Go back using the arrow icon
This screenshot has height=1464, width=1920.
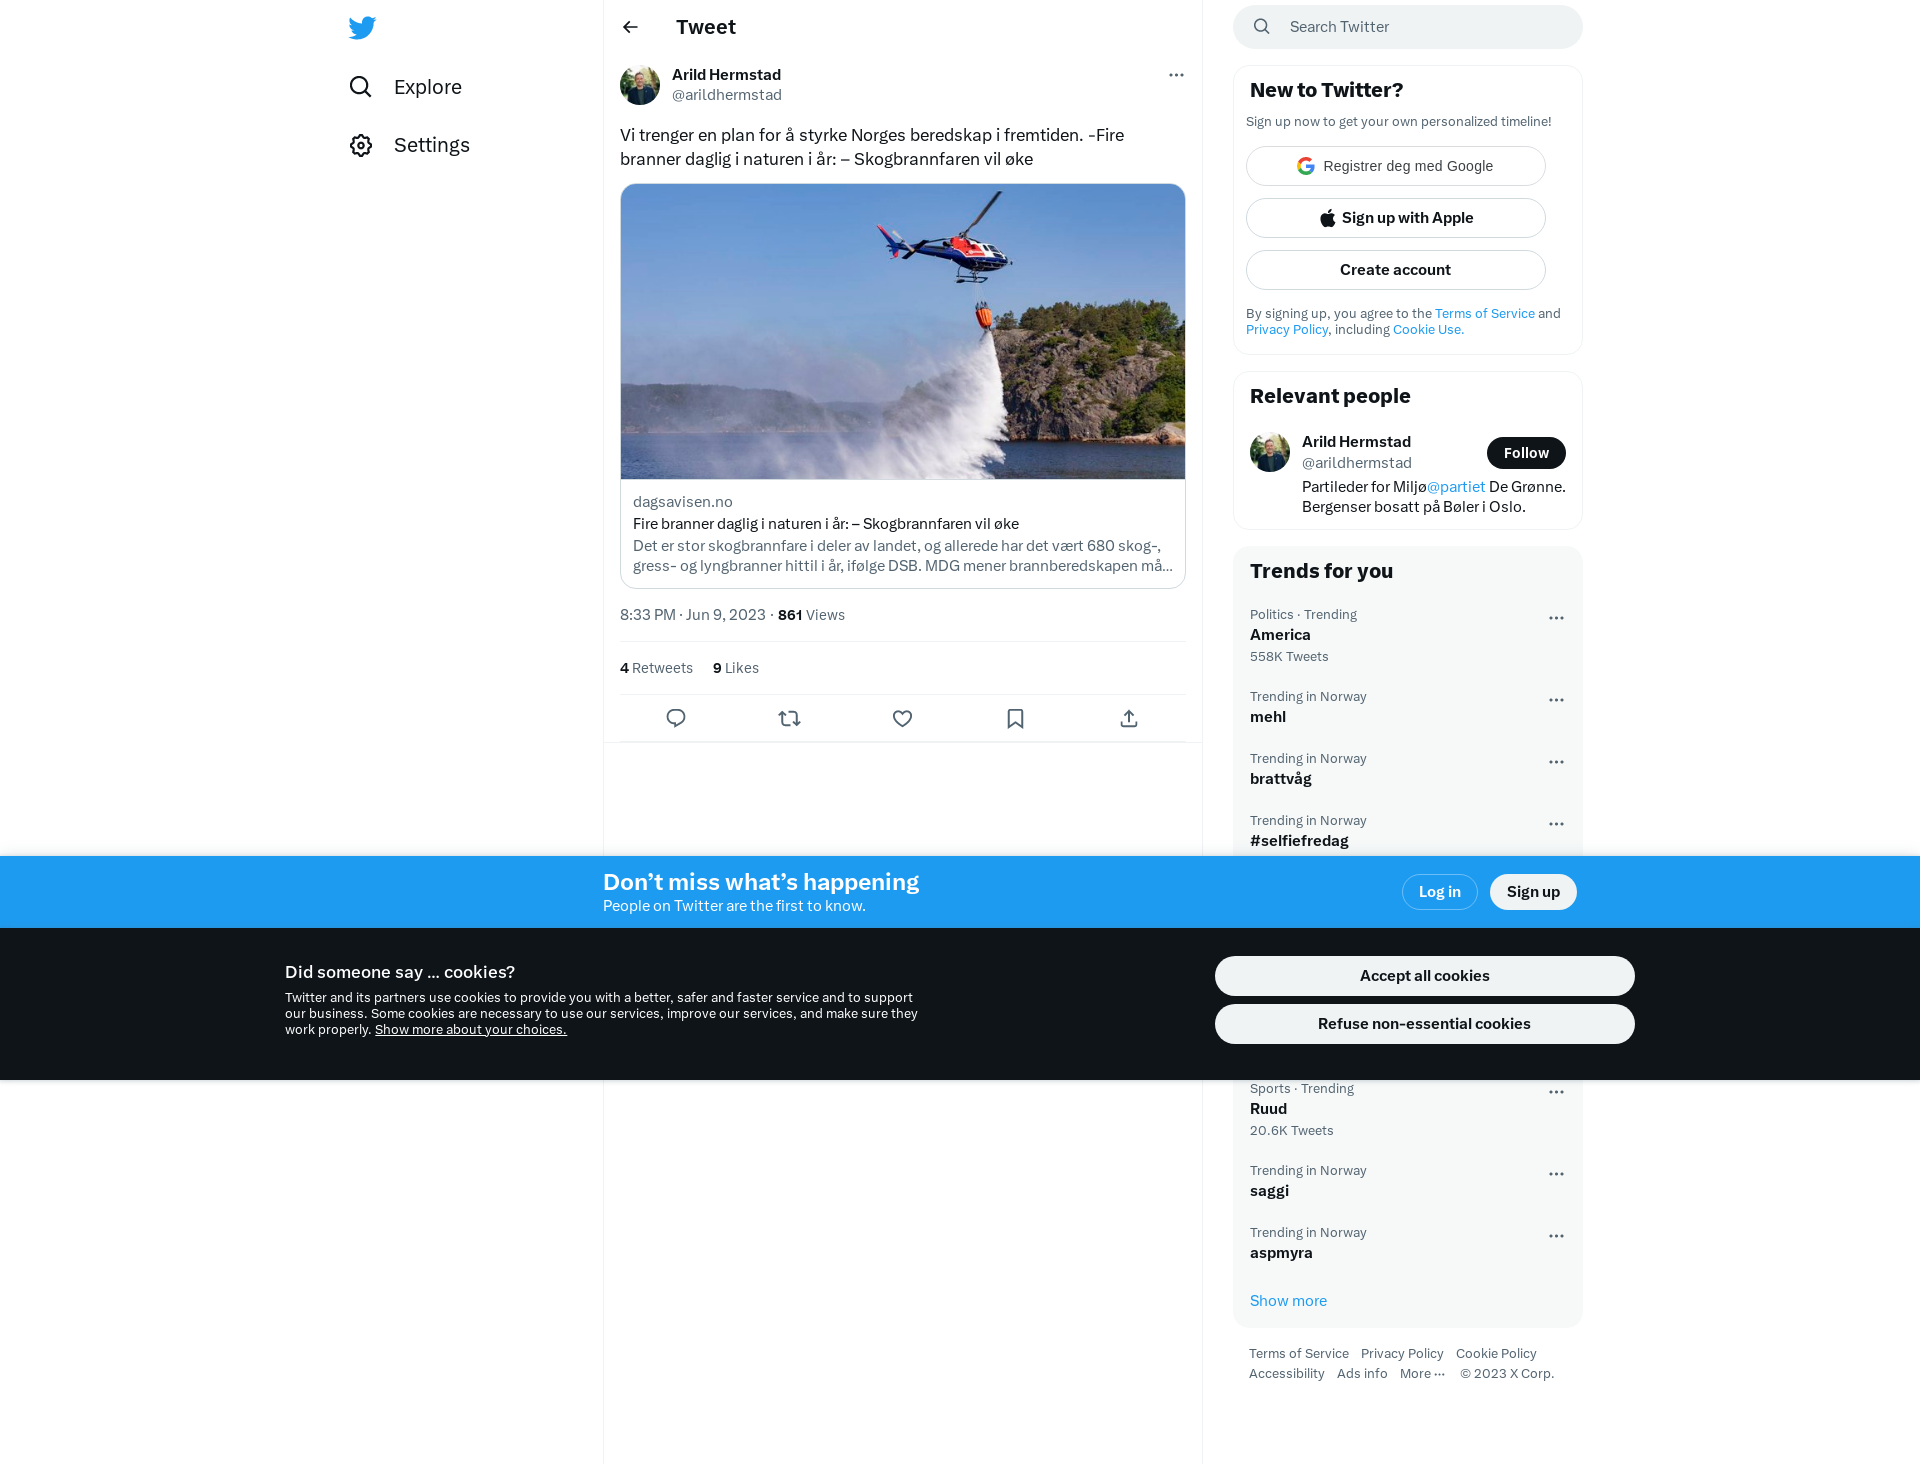coord(630,27)
